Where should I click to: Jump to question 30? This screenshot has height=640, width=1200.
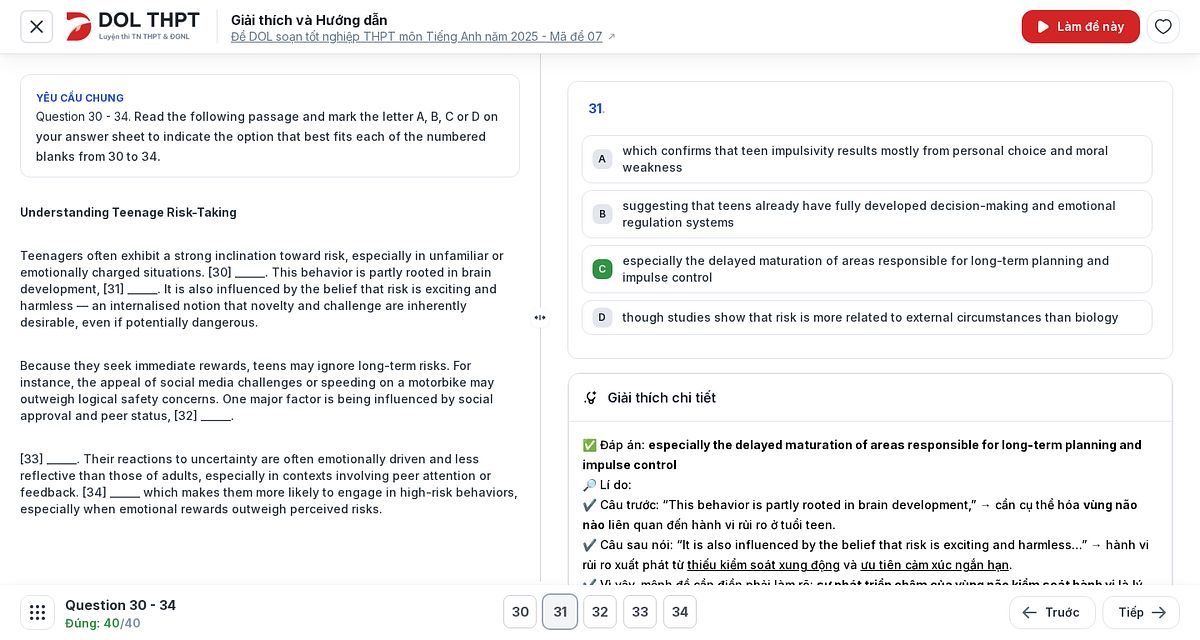520,612
